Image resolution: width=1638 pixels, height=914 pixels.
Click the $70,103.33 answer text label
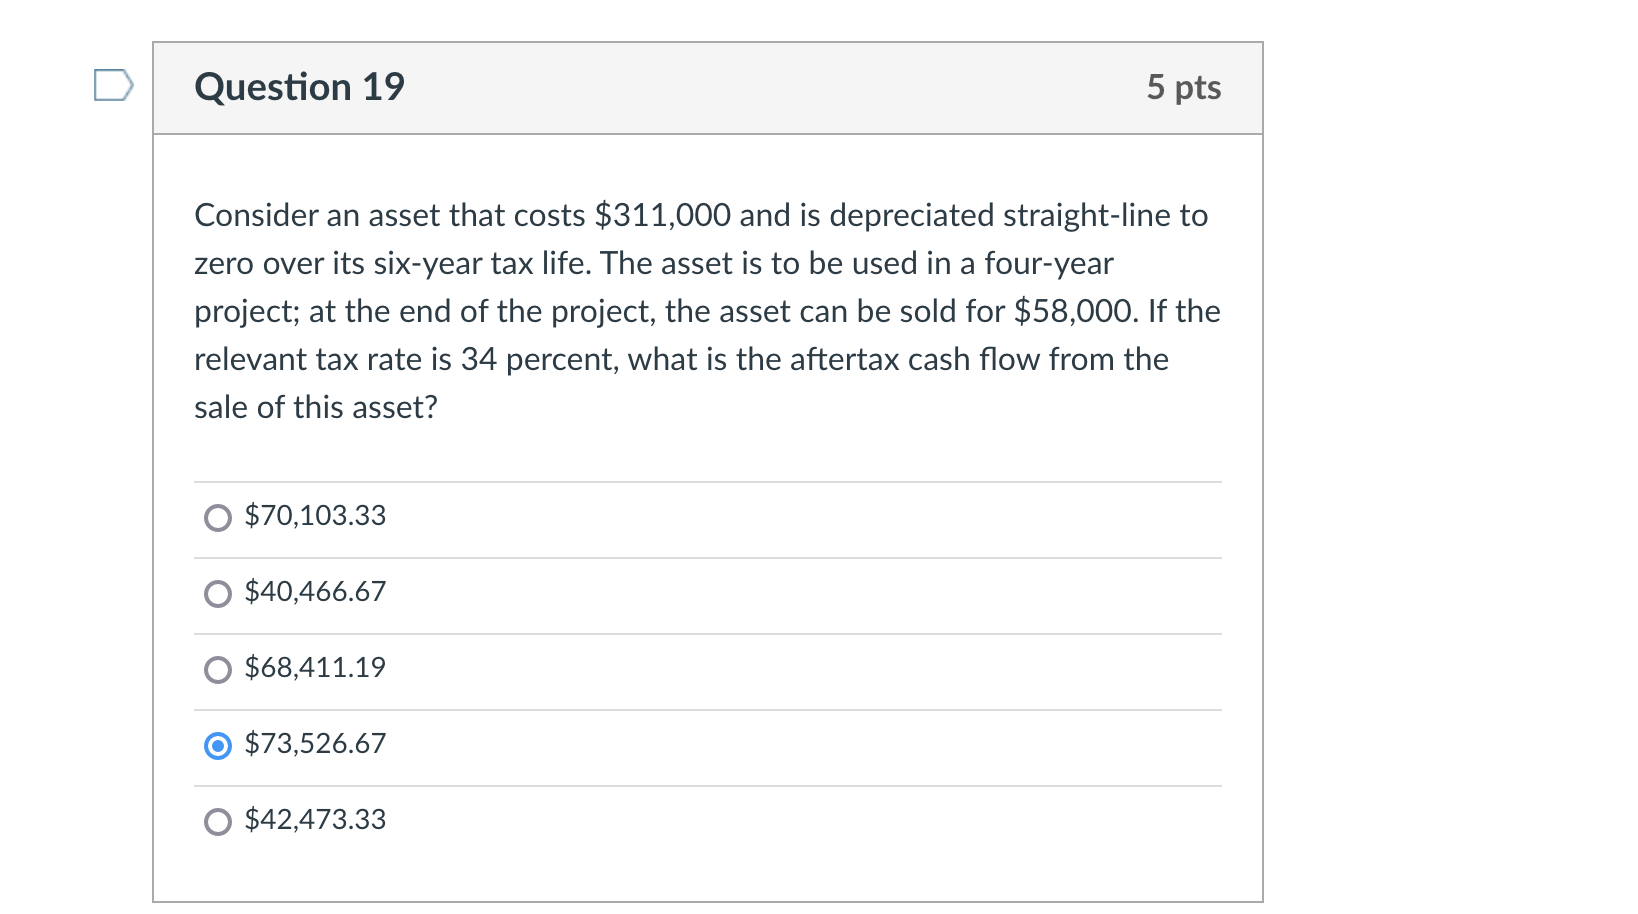click(x=315, y=516)
